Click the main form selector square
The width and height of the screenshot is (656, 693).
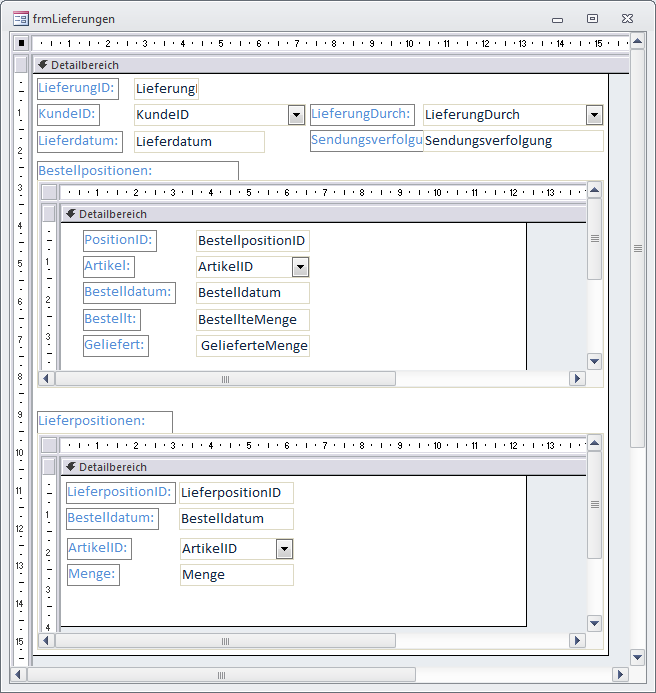point(21,43)
